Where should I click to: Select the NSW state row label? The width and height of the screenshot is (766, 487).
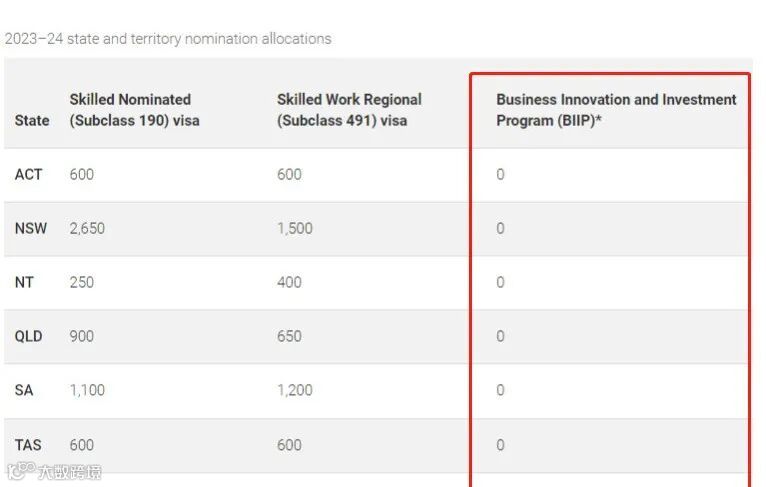31,228
